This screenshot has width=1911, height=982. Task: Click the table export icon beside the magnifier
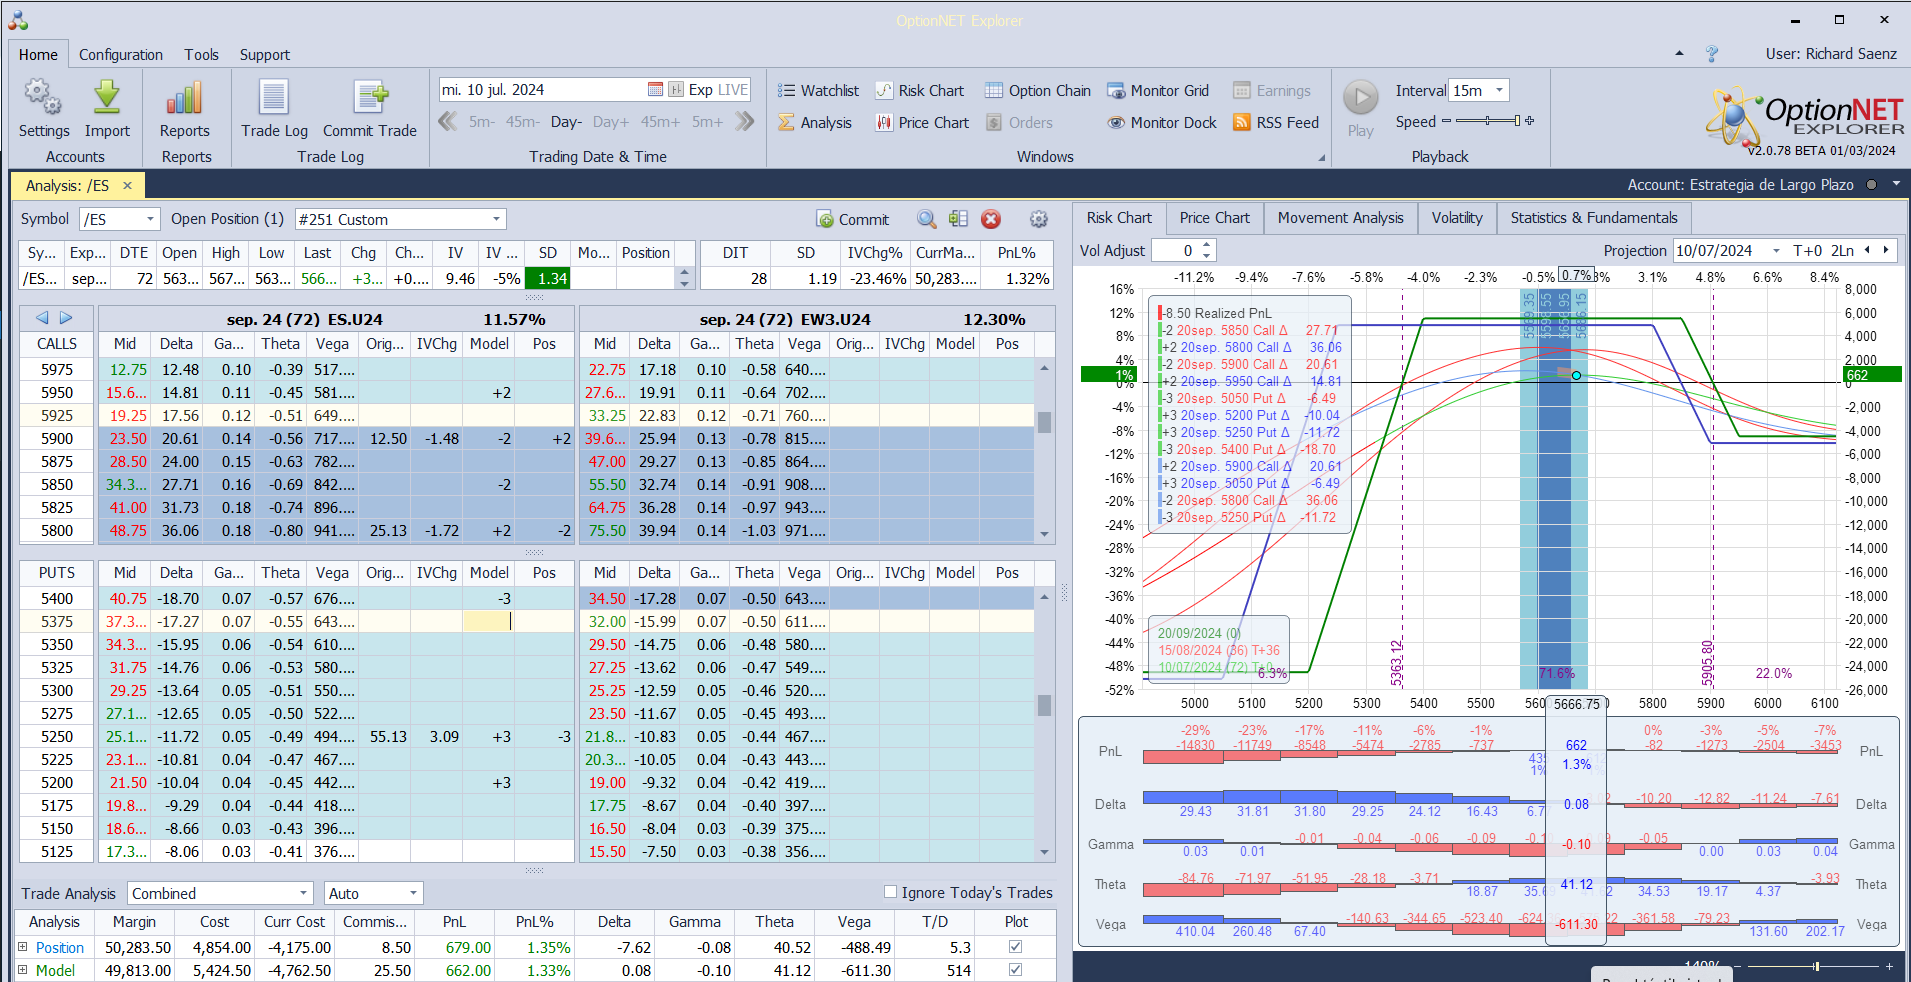(958, 219)
